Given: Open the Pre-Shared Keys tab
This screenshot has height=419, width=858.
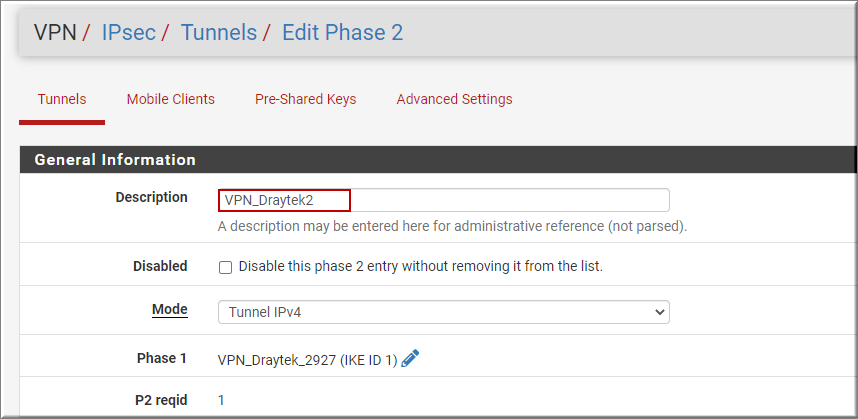Looking at the screenshot, I should coord(305,99).
